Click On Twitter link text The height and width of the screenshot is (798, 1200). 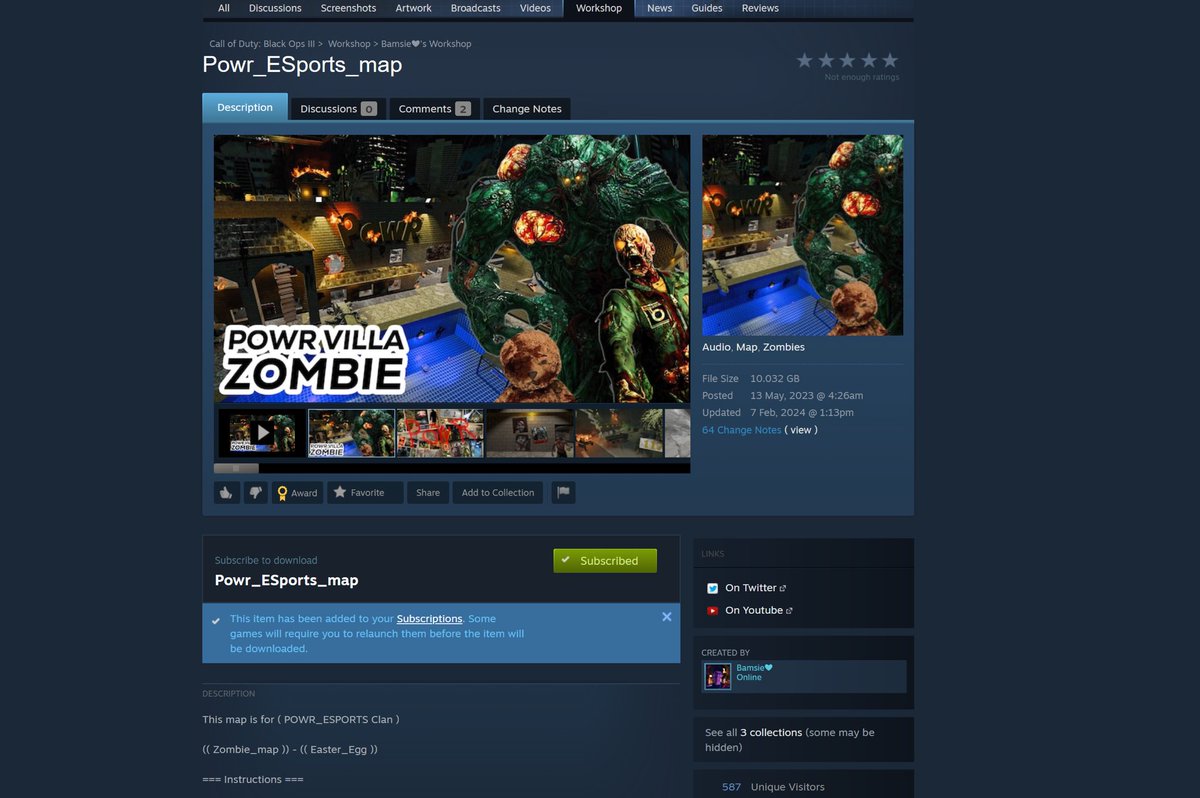click(x=751, y=588)
